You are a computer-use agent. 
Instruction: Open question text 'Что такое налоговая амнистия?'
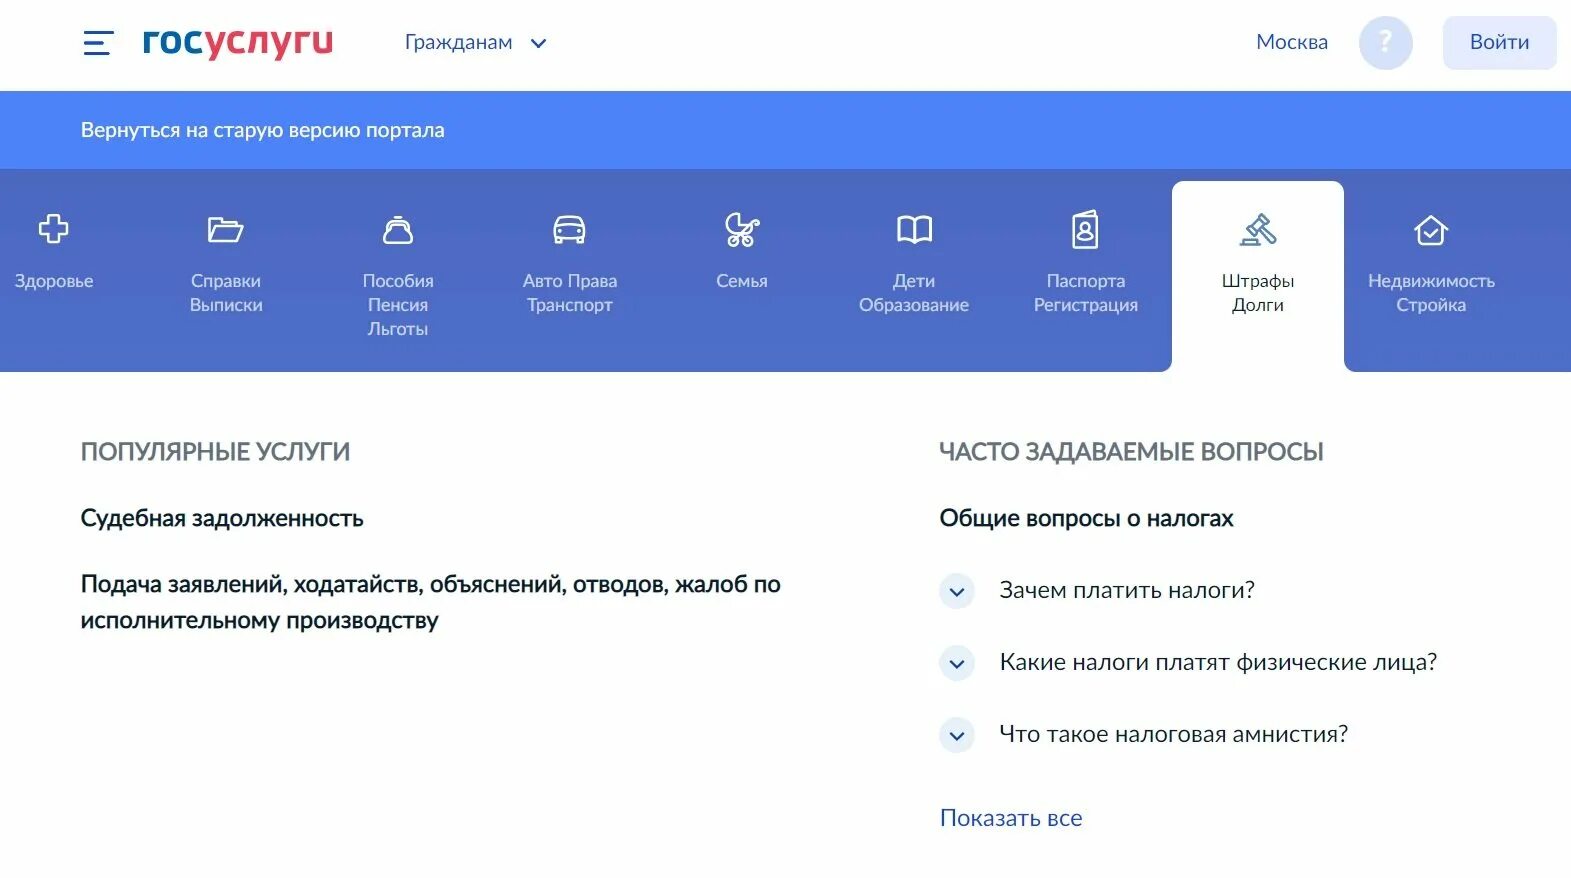tap(1174, 734)
